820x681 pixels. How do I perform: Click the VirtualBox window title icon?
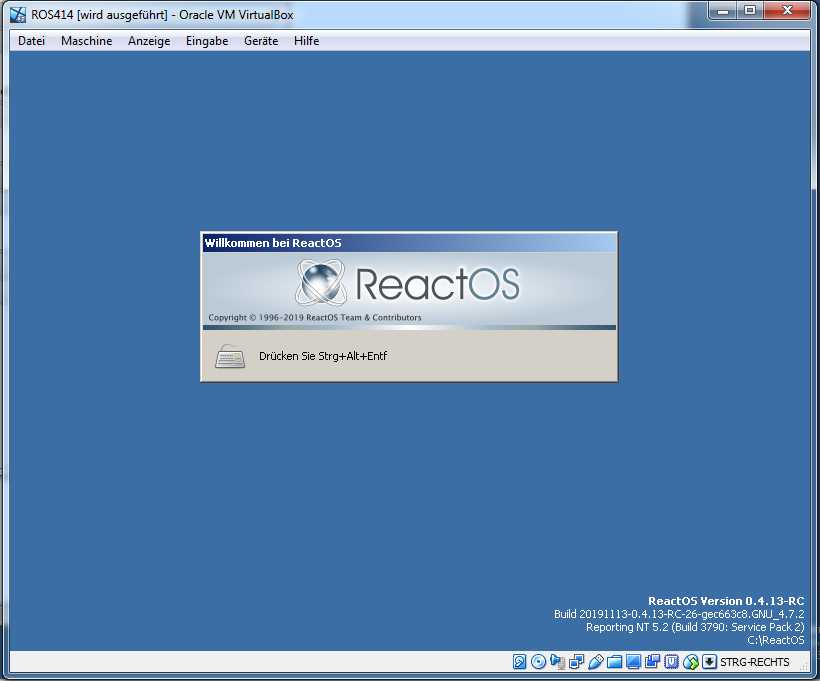(18, 15)
